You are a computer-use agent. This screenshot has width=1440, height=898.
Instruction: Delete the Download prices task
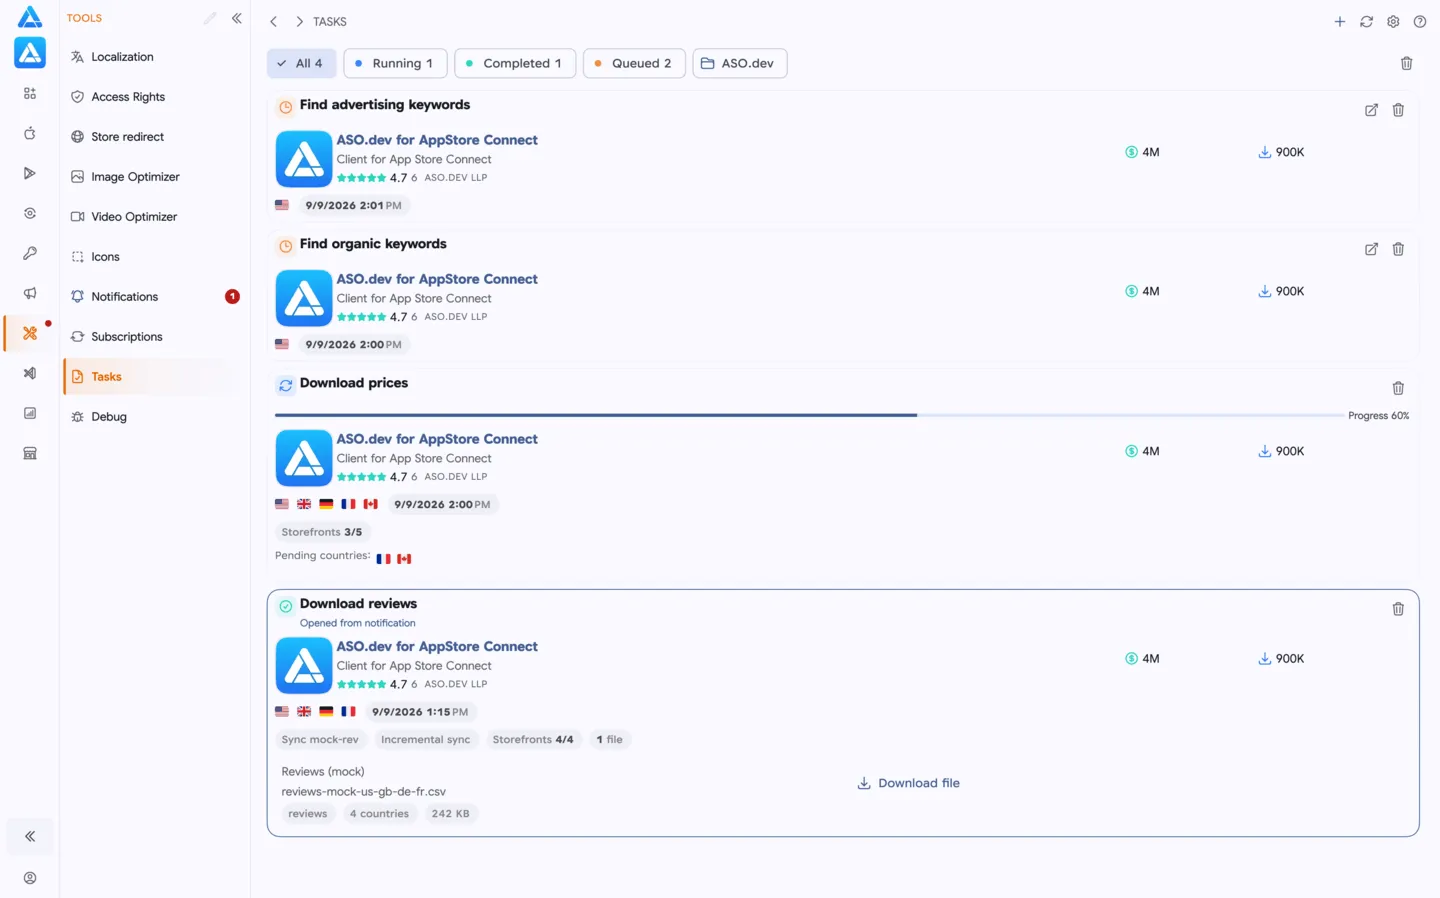[x=1398, y=388]
